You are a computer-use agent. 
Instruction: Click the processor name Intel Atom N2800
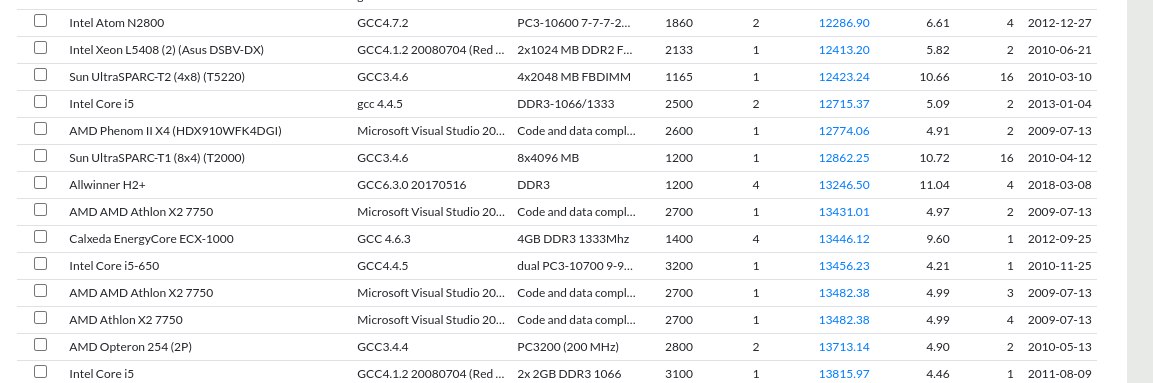click(x=116, y=23)
